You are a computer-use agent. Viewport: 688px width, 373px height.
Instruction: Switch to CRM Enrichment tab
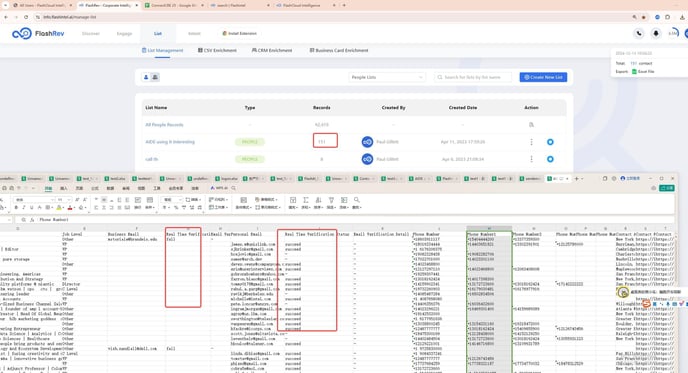pos(272,50)
